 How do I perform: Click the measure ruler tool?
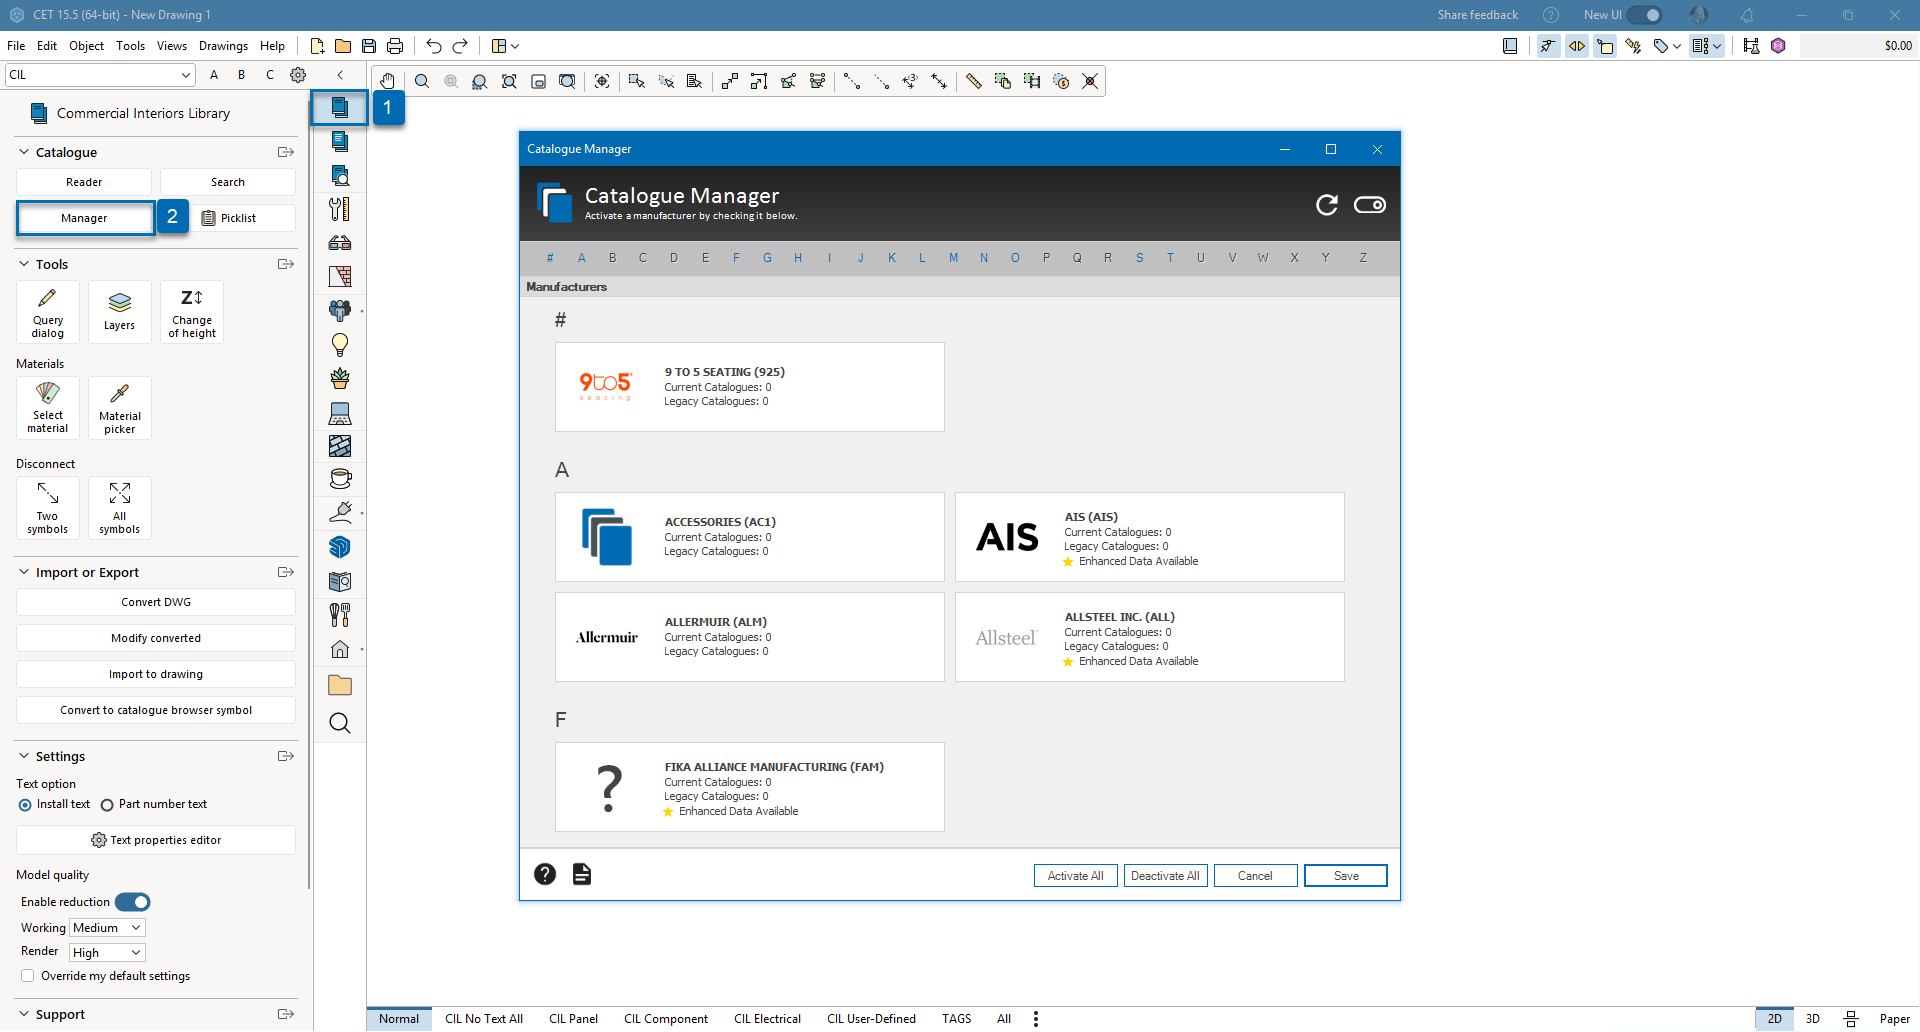click(x=973, y=82)
